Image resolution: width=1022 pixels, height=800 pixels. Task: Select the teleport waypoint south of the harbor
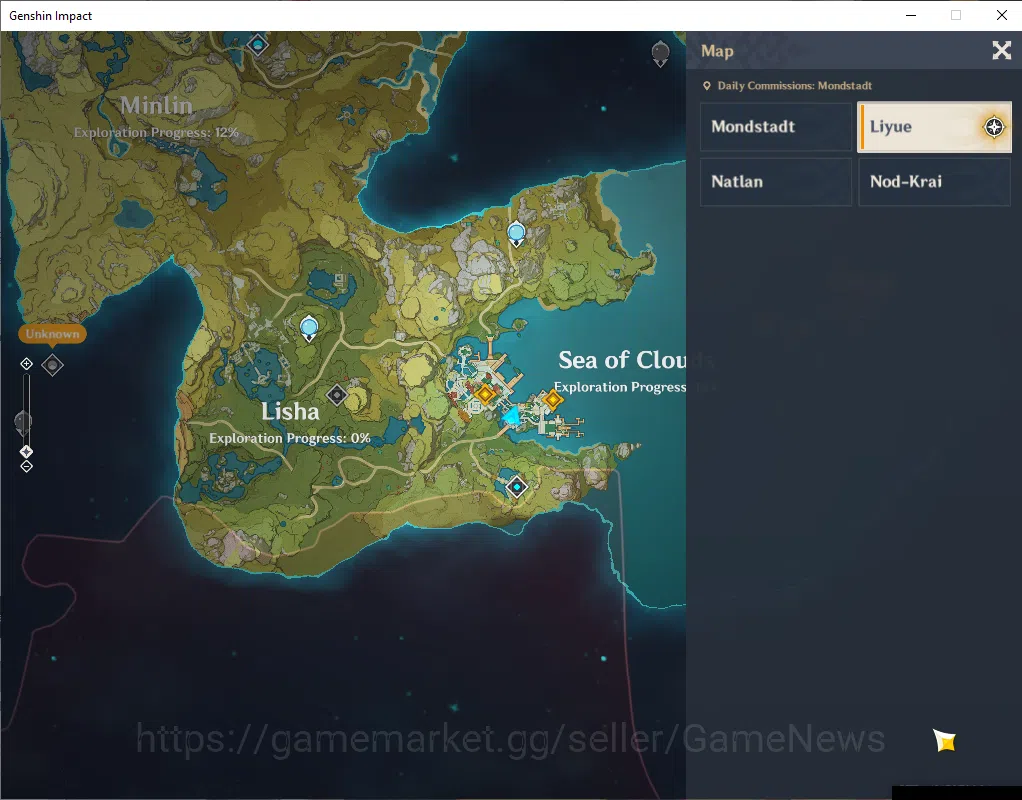pos(517,486)
